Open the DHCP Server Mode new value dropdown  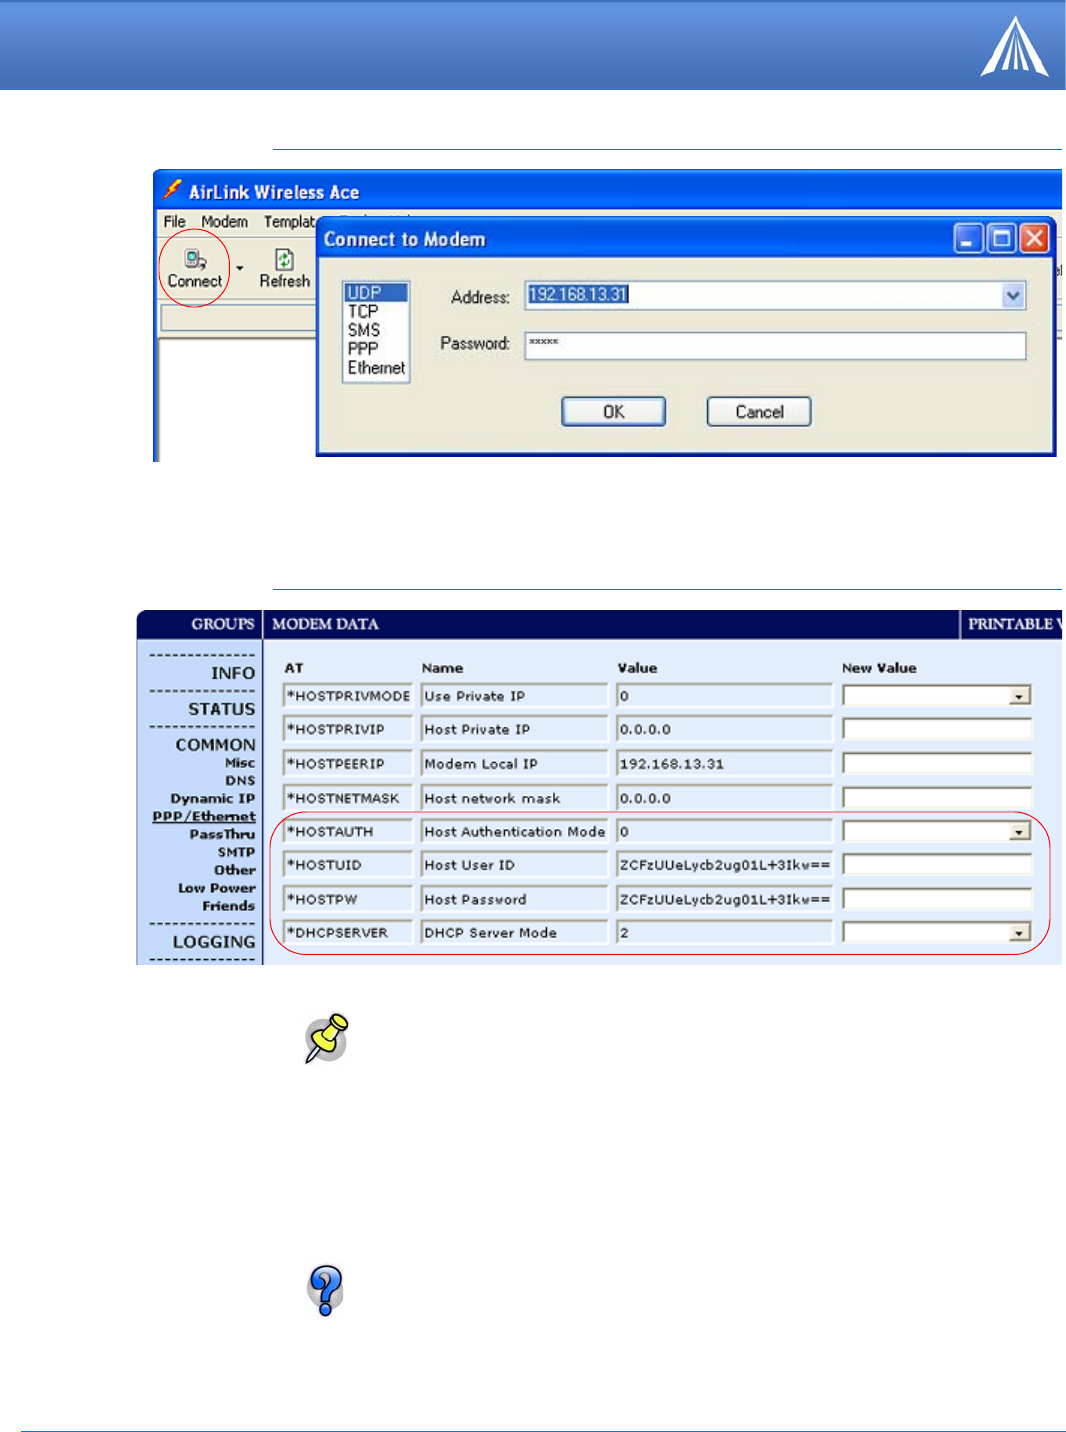pos(1020,932)
